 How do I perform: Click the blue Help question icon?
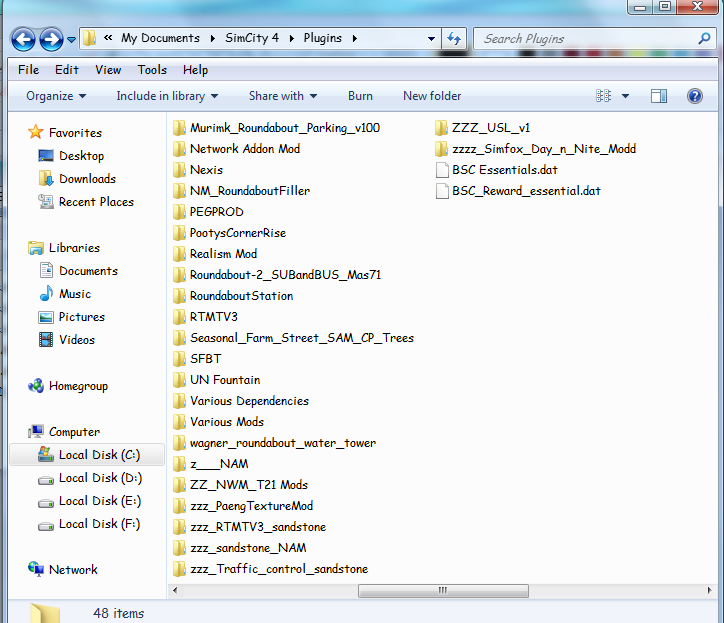pos(694,96)
